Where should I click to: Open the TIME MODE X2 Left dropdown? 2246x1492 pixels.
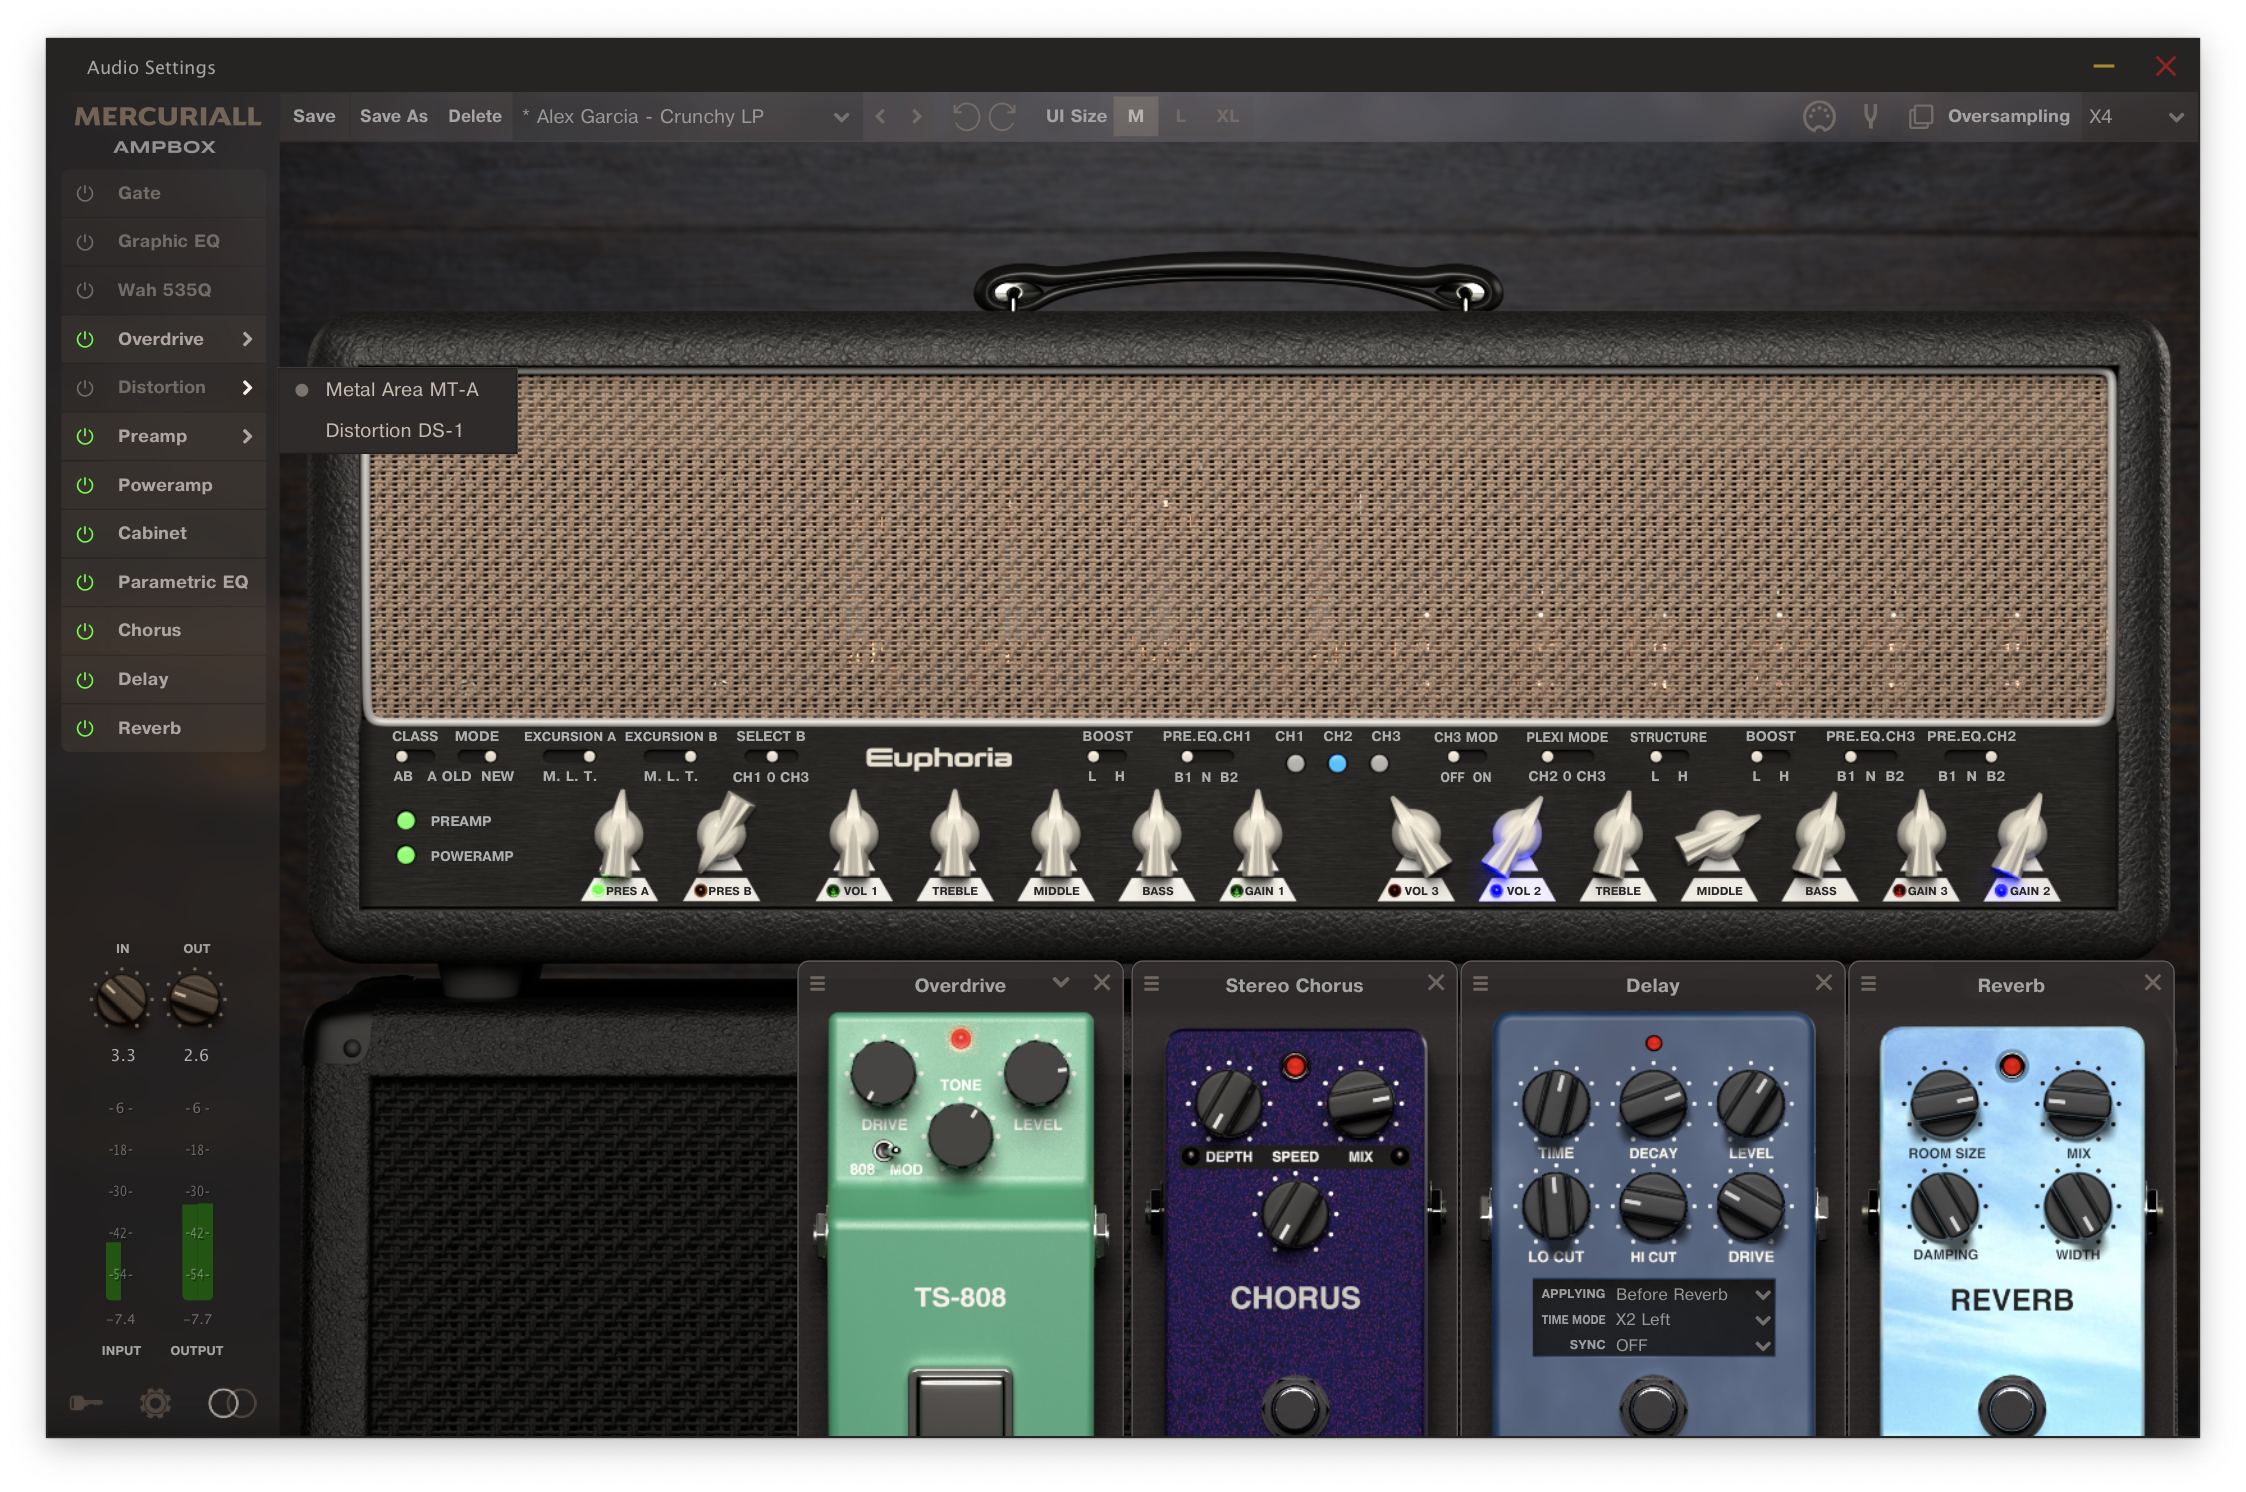click(x=1693, y=1320)
